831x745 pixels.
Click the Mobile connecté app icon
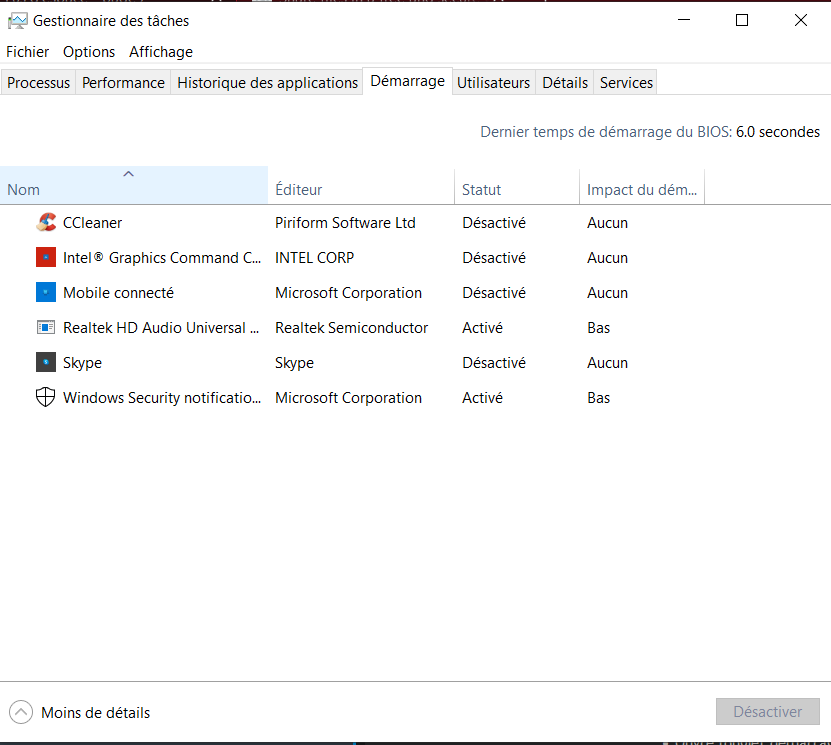click(x=45, y=293)
